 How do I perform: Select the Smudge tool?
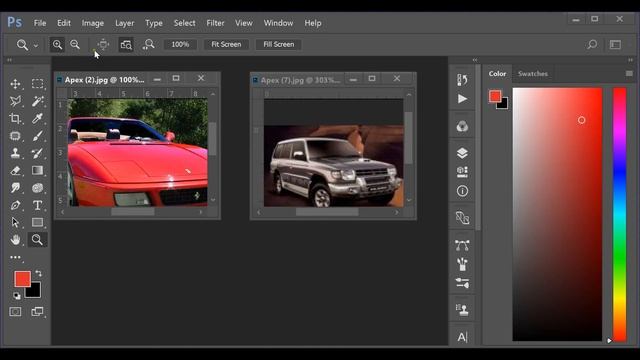pyautogui.click(x=16, y=188)
